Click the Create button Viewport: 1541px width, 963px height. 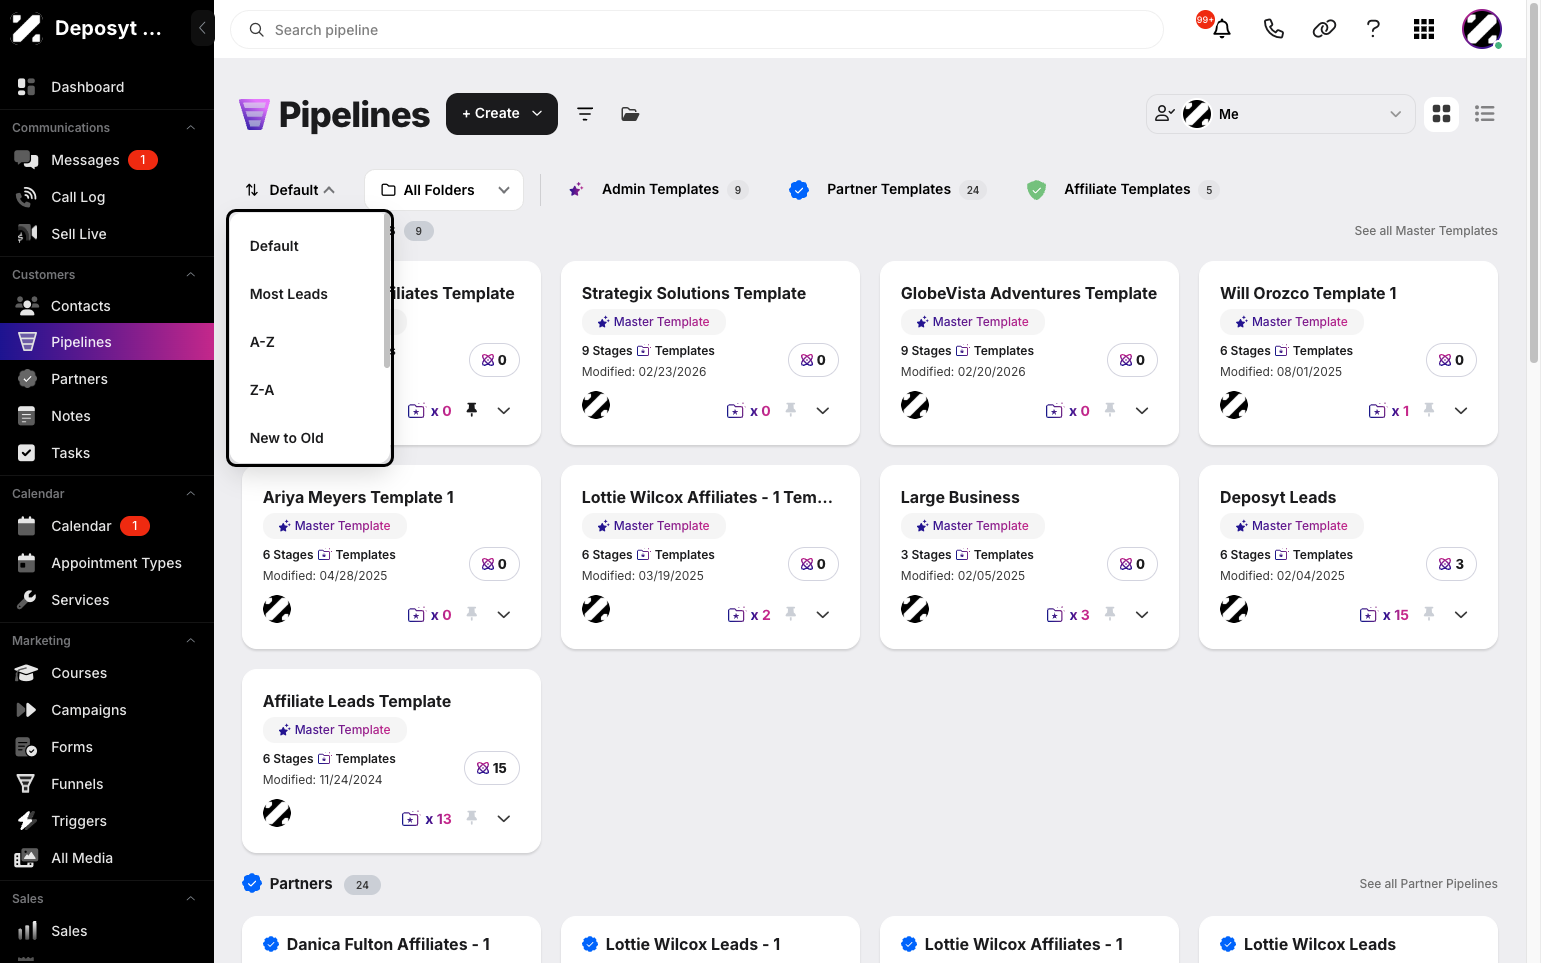501,114
